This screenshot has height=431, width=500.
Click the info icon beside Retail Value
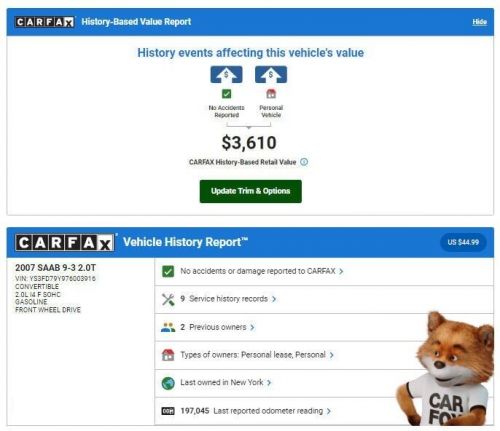click(304, 162)
